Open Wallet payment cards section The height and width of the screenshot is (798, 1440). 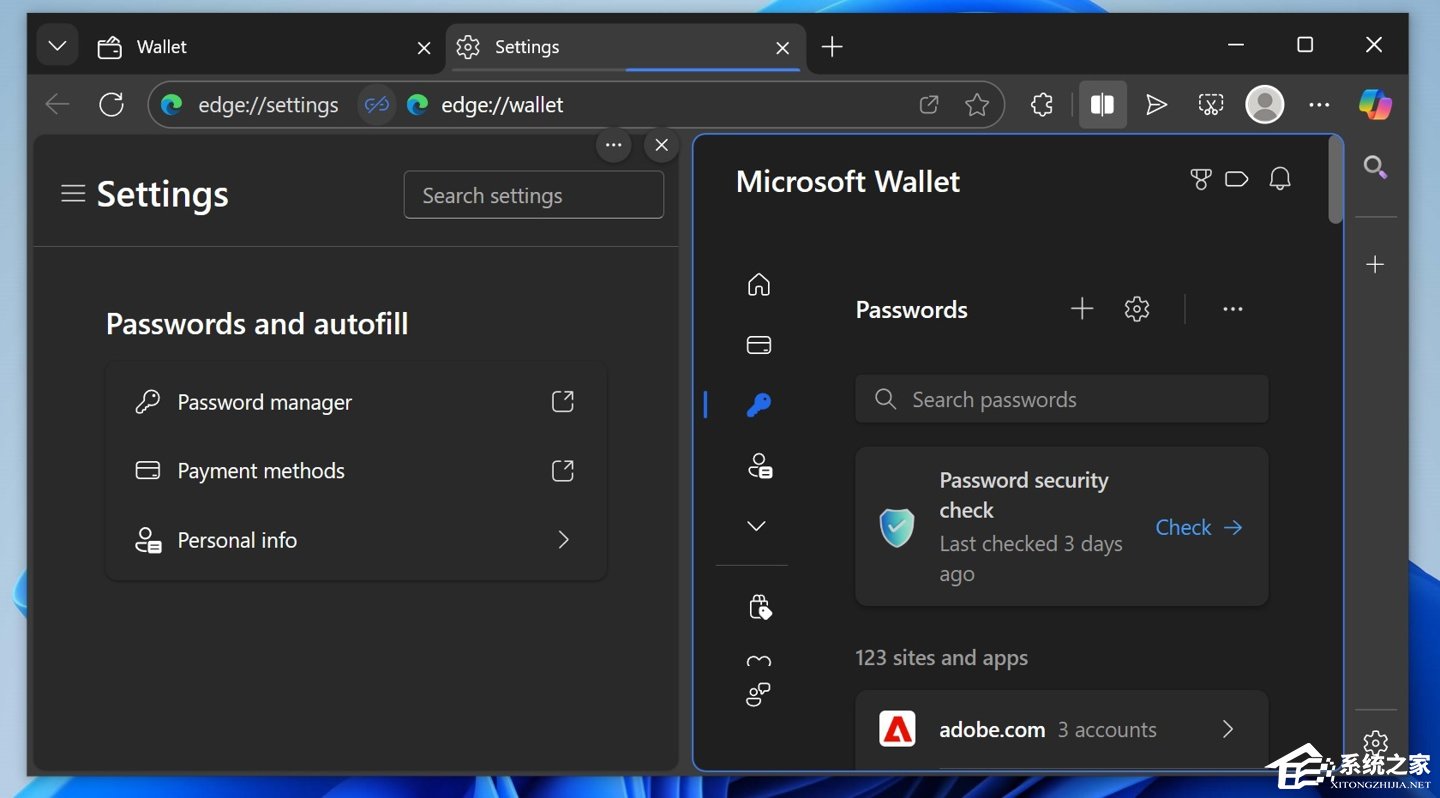(759, 345)
